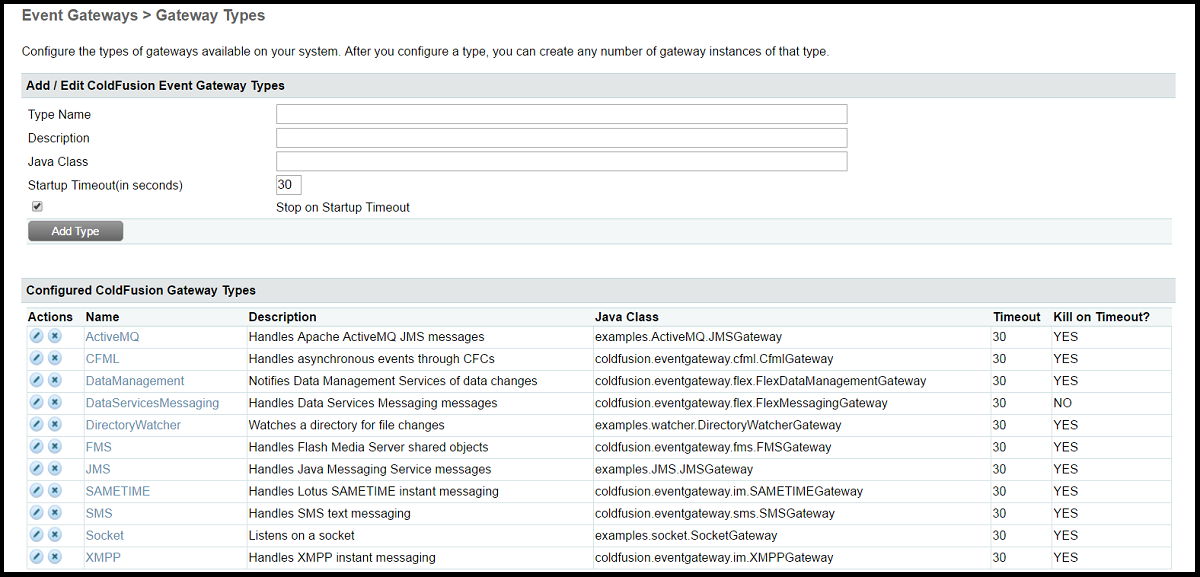Select text 'coldfusion.eventgateway.im.XMPPGateway'

coord(714,557)
